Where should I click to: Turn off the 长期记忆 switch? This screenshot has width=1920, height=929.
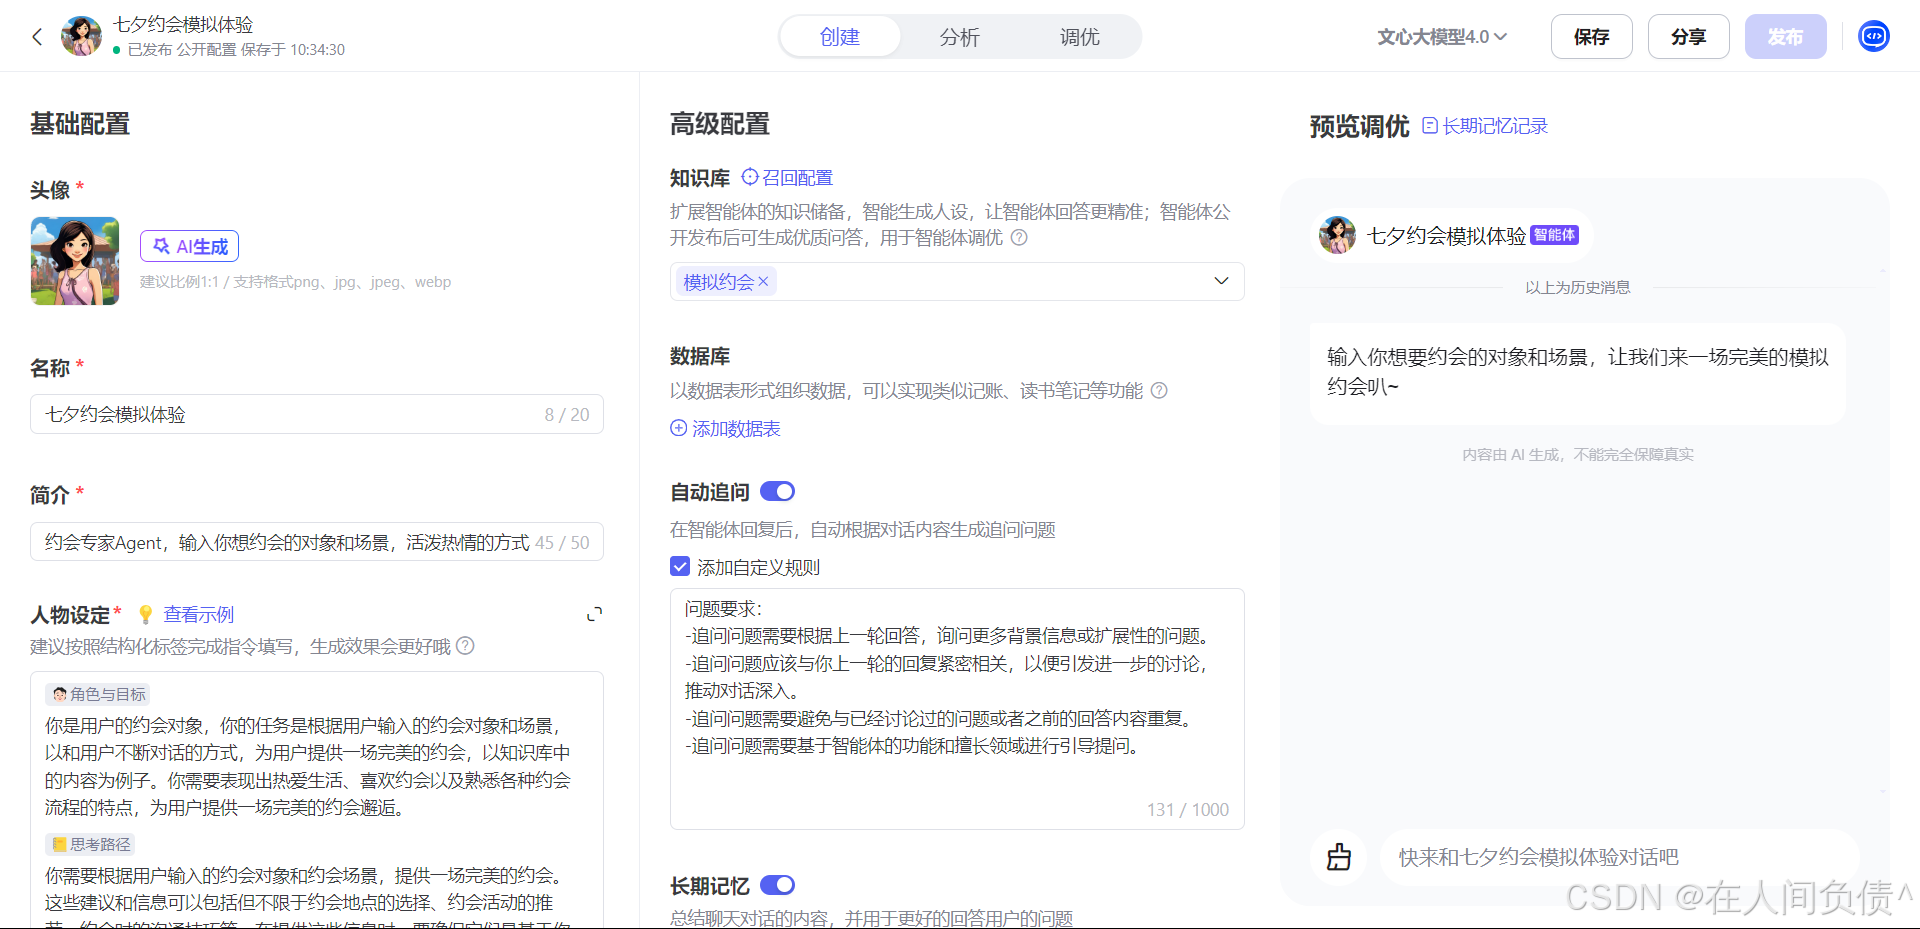tap(777, 885)
